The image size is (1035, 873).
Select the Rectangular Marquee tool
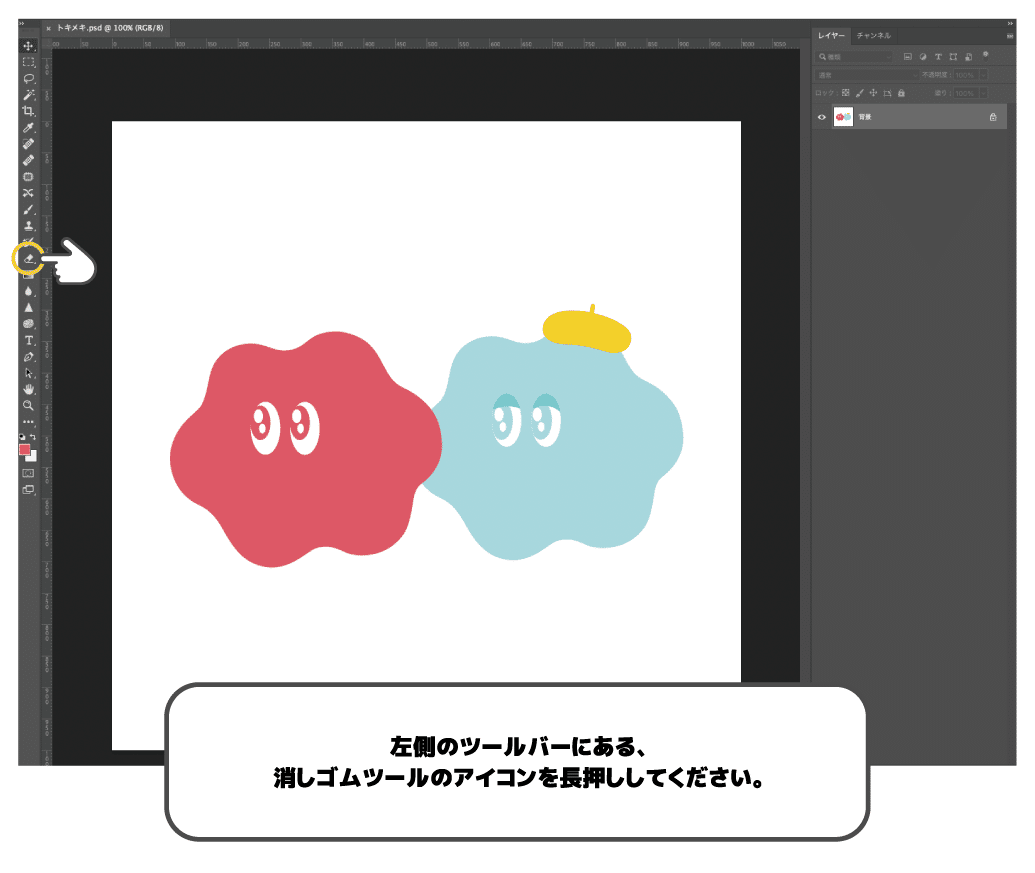point(28,62)
